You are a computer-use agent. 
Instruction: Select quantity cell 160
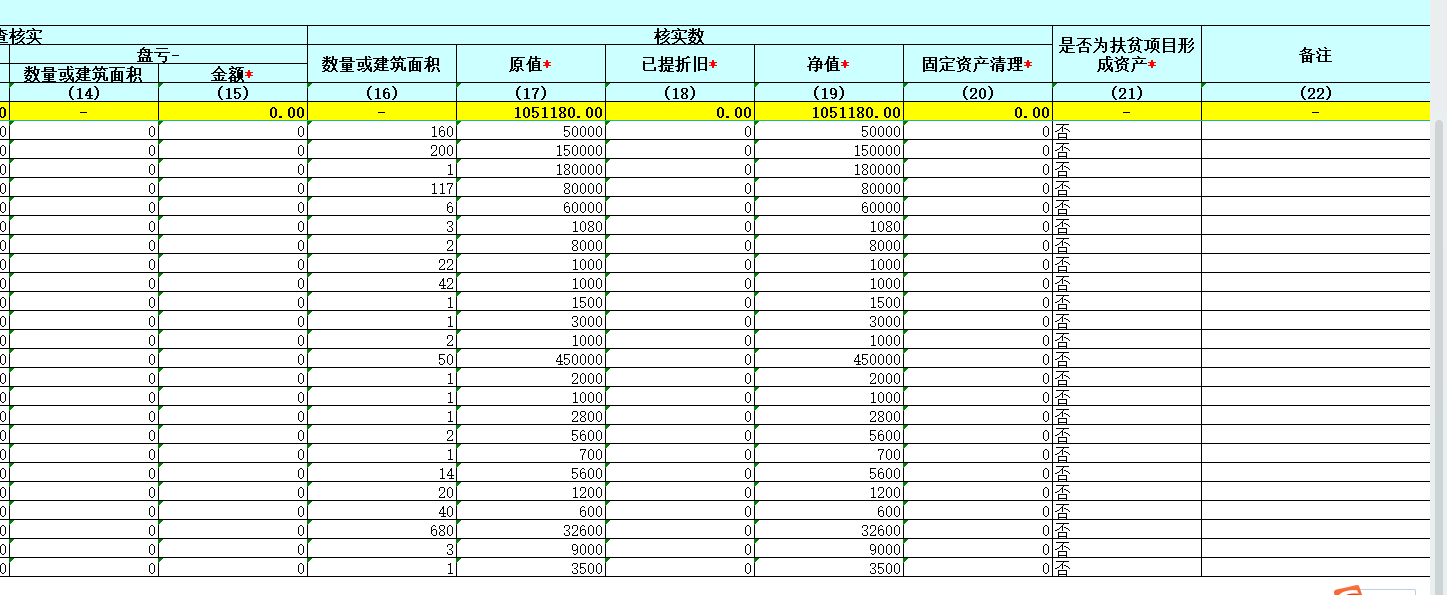[382, 131]
